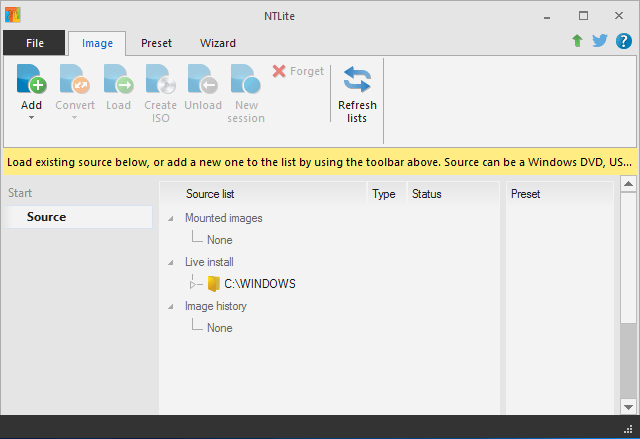Collapse the Mounted images group

coord(170,218)
